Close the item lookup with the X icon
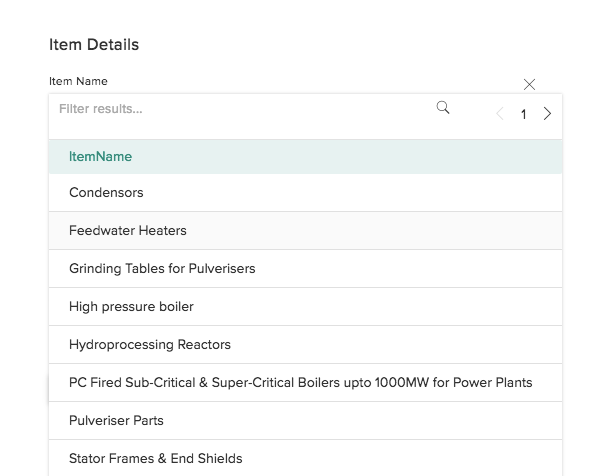This screenshot has height=476, width=606. 529,84
